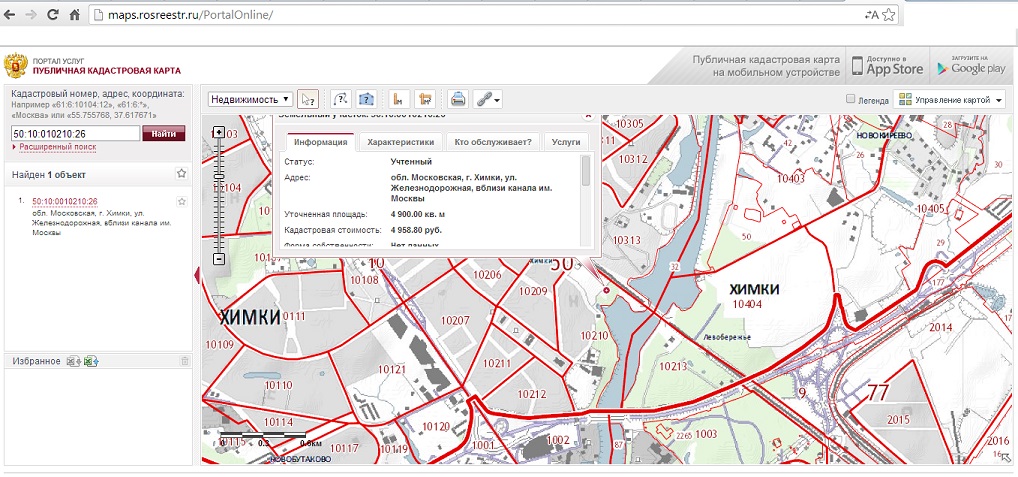Viewport: 1018px width, 477px height.
Task: Click cadastral block label 10207 on map
Action: click(454, 321)
